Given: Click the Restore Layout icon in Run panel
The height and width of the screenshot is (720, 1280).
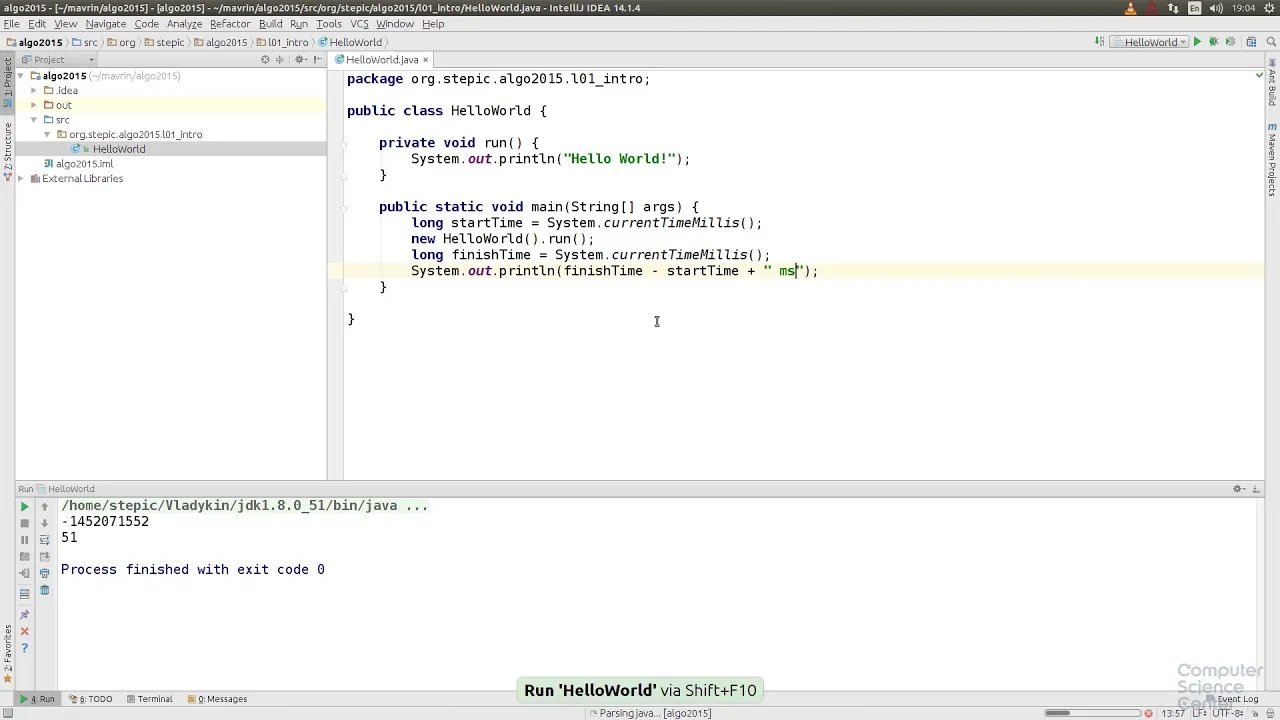Looking at the screenshot, I should [25, 593].
